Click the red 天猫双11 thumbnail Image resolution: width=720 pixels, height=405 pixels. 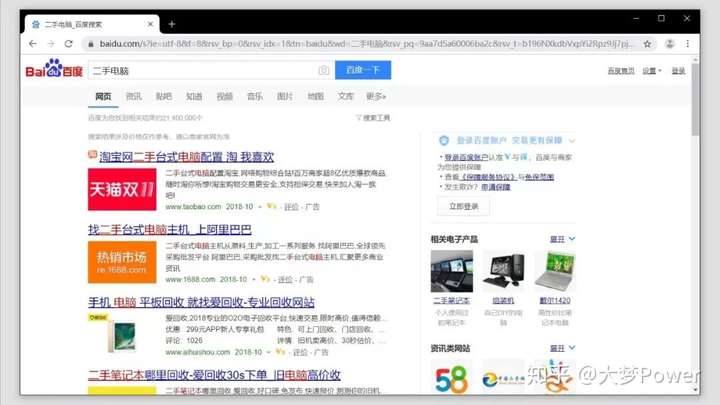[x=122, y=189]
